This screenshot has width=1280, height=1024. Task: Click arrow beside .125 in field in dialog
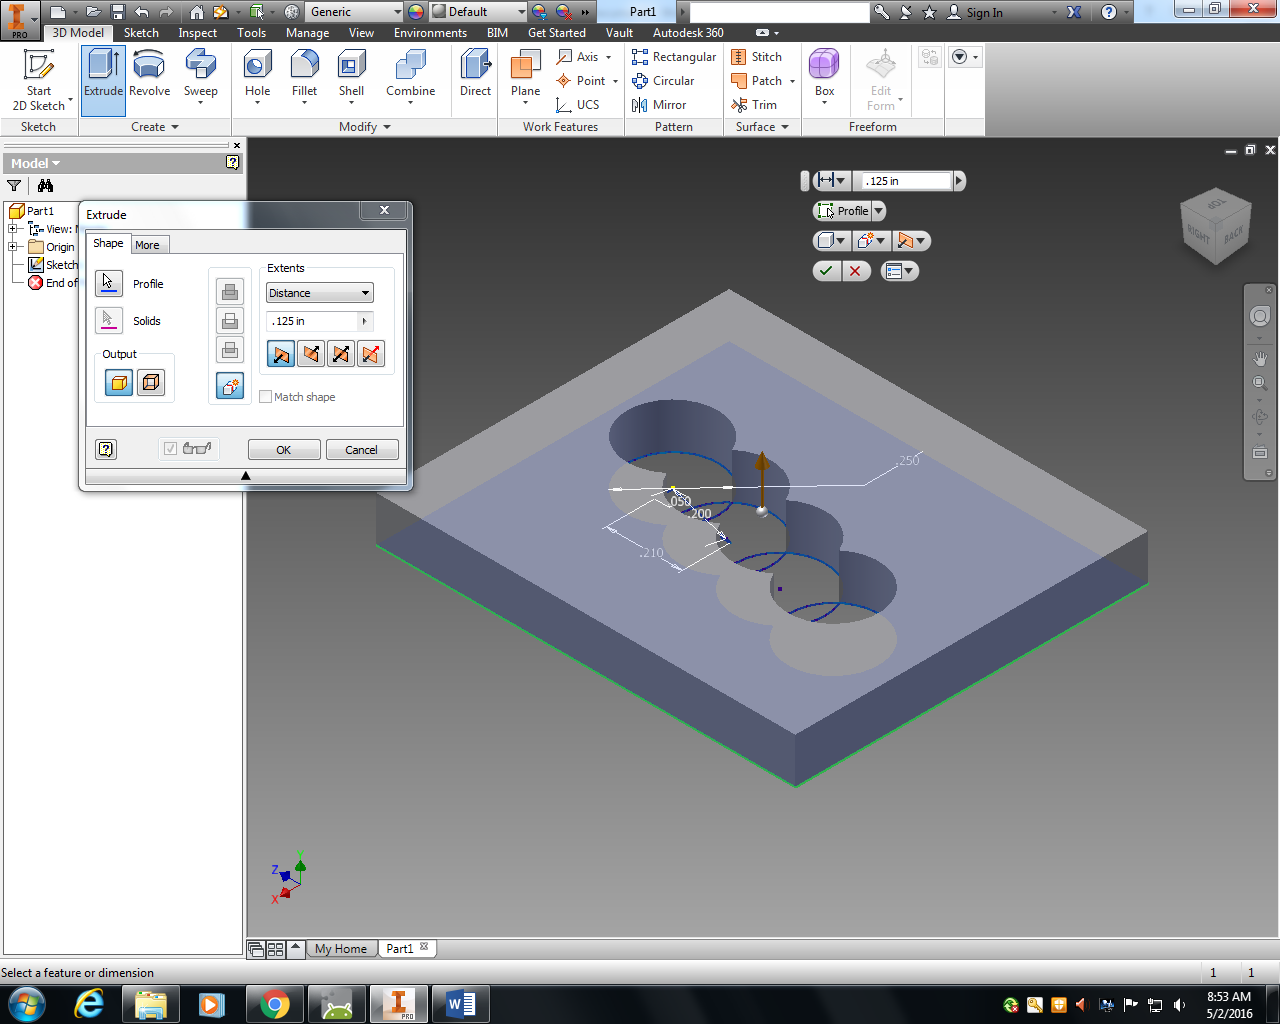pyautogui.click(x=364, y=321)
